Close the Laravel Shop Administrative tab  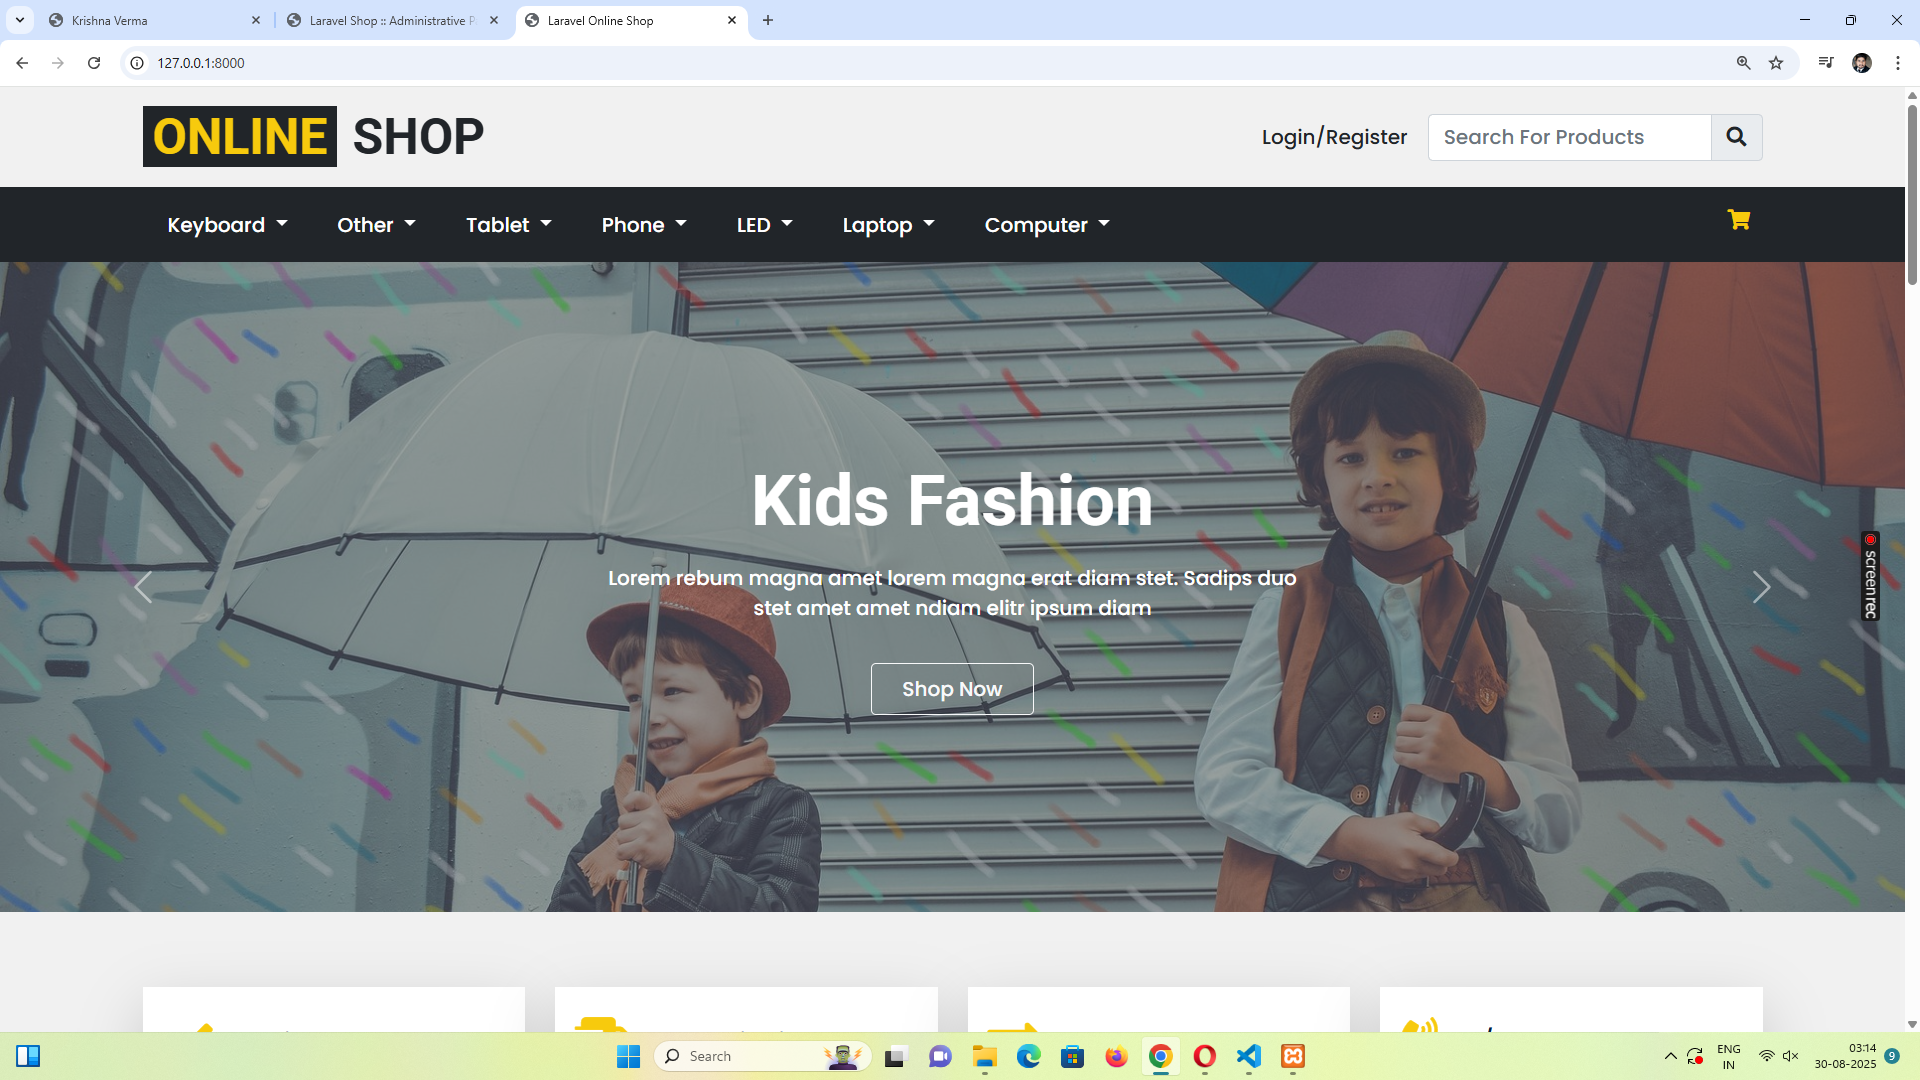coord(494,20)
